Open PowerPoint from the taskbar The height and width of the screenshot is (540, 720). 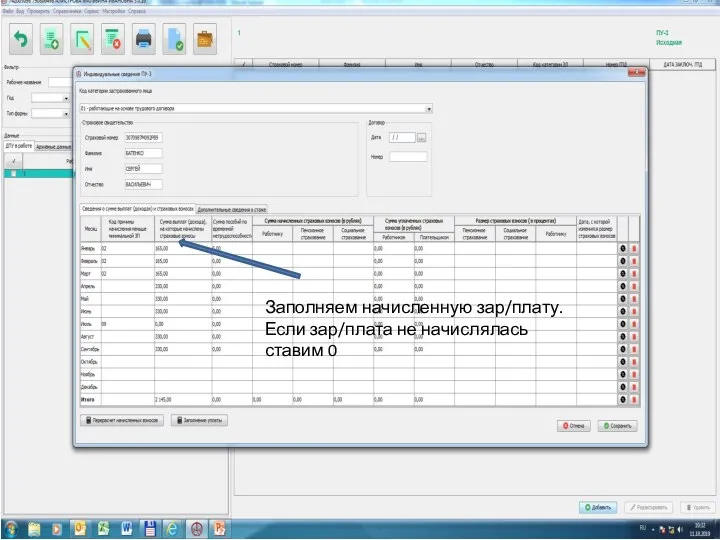pos(219,529)
